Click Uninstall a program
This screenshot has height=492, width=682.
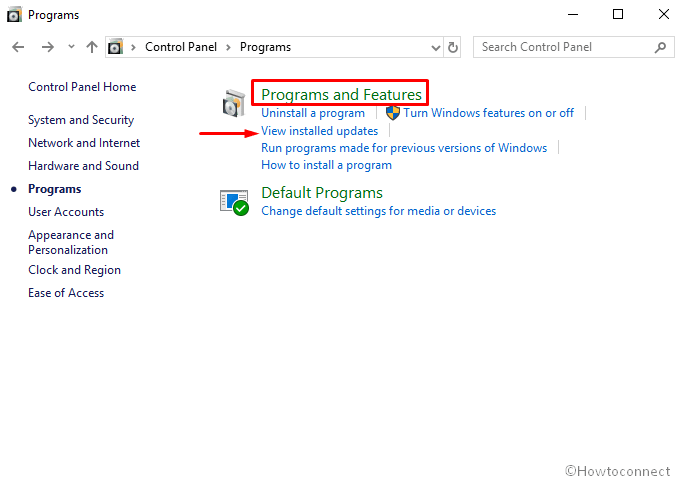[x=313, y=113]
